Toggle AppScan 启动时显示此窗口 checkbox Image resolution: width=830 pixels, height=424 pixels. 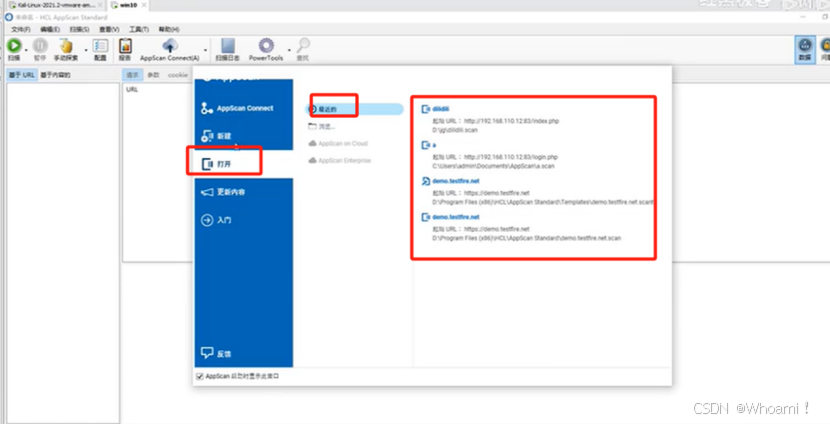200,376
